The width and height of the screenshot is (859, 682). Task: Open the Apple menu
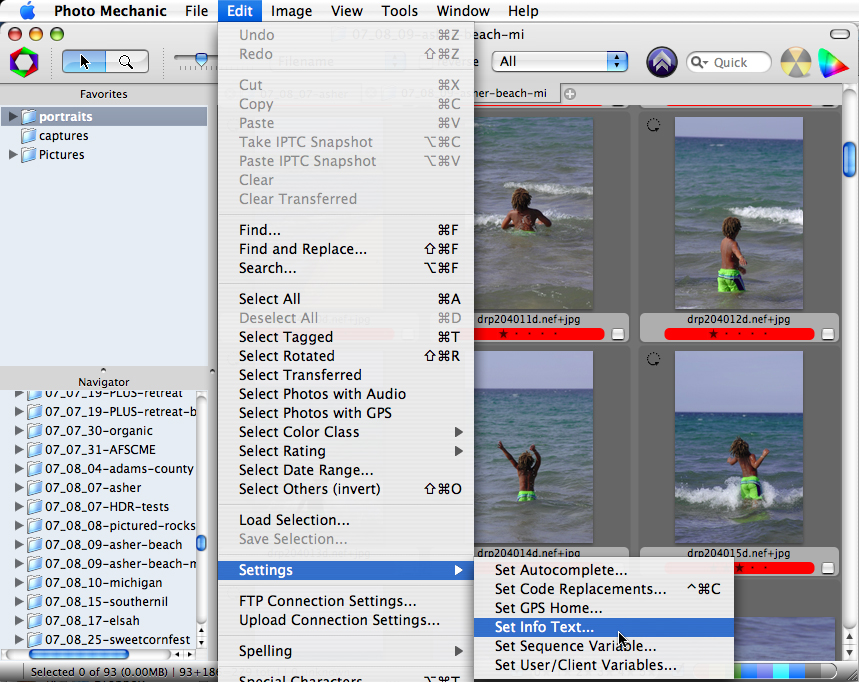(27, 10)
